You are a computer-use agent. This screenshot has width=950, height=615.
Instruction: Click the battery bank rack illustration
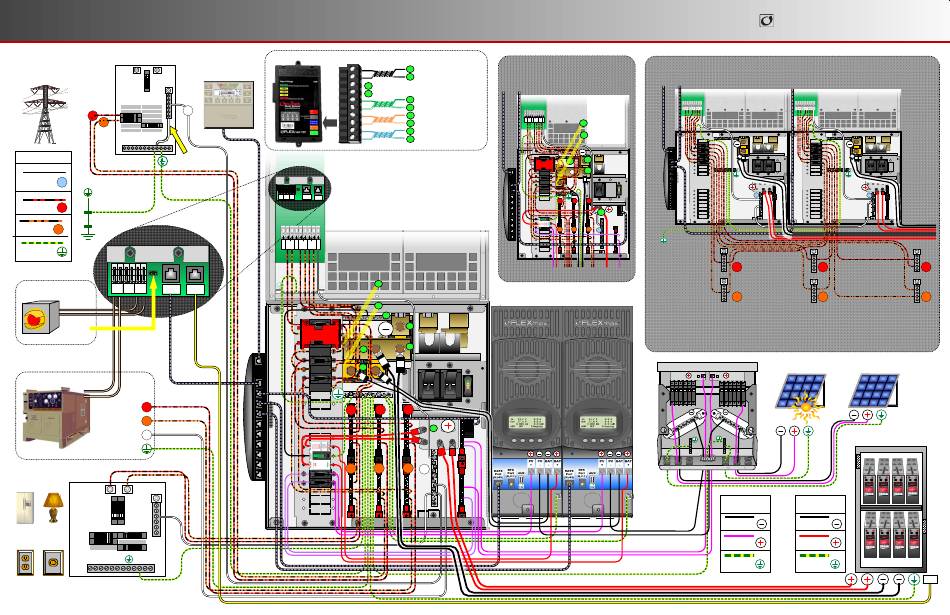[x=891, y=510]
